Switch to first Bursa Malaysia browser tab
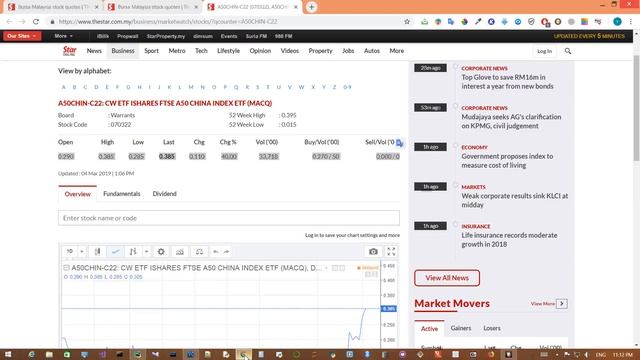 tap(54, 7)
